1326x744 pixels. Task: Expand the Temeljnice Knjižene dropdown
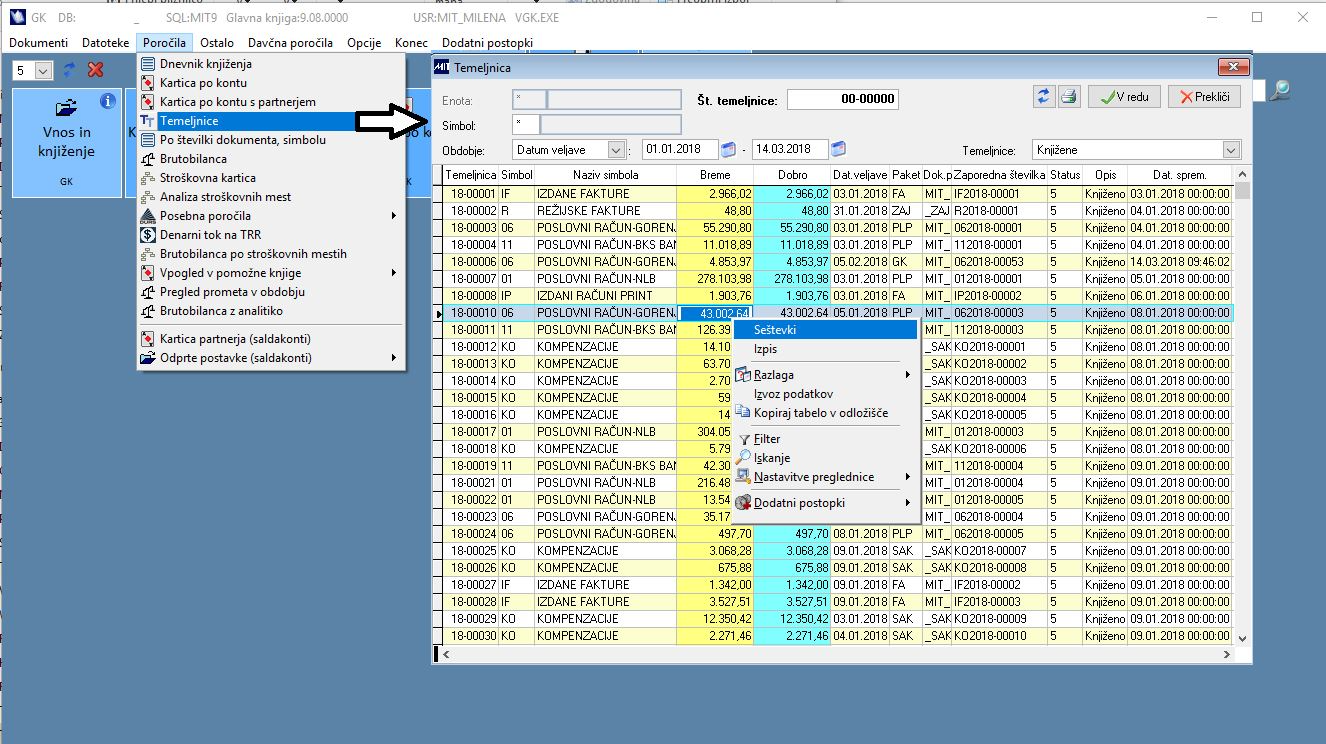pyautogui.click(x=1230, y=150)
